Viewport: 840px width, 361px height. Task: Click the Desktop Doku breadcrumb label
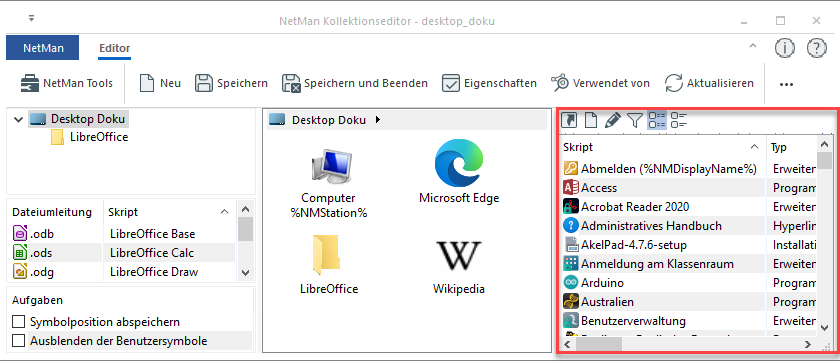328,120
